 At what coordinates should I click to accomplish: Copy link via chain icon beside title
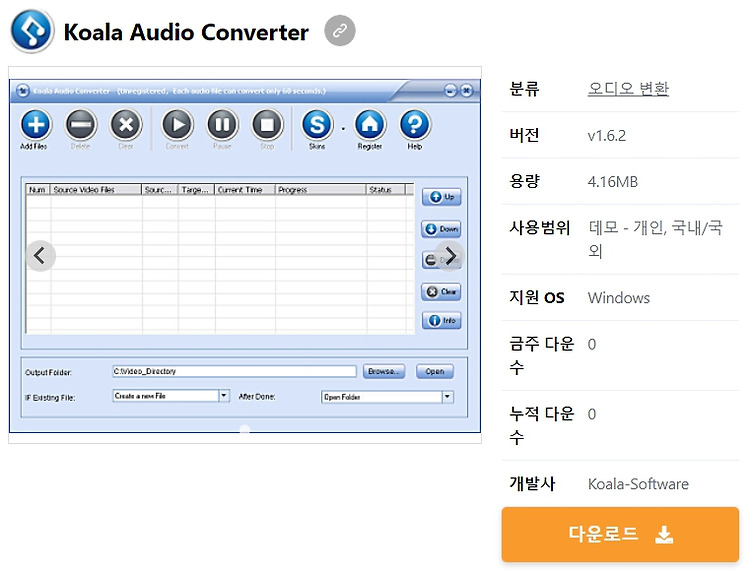tap(340, 31)
